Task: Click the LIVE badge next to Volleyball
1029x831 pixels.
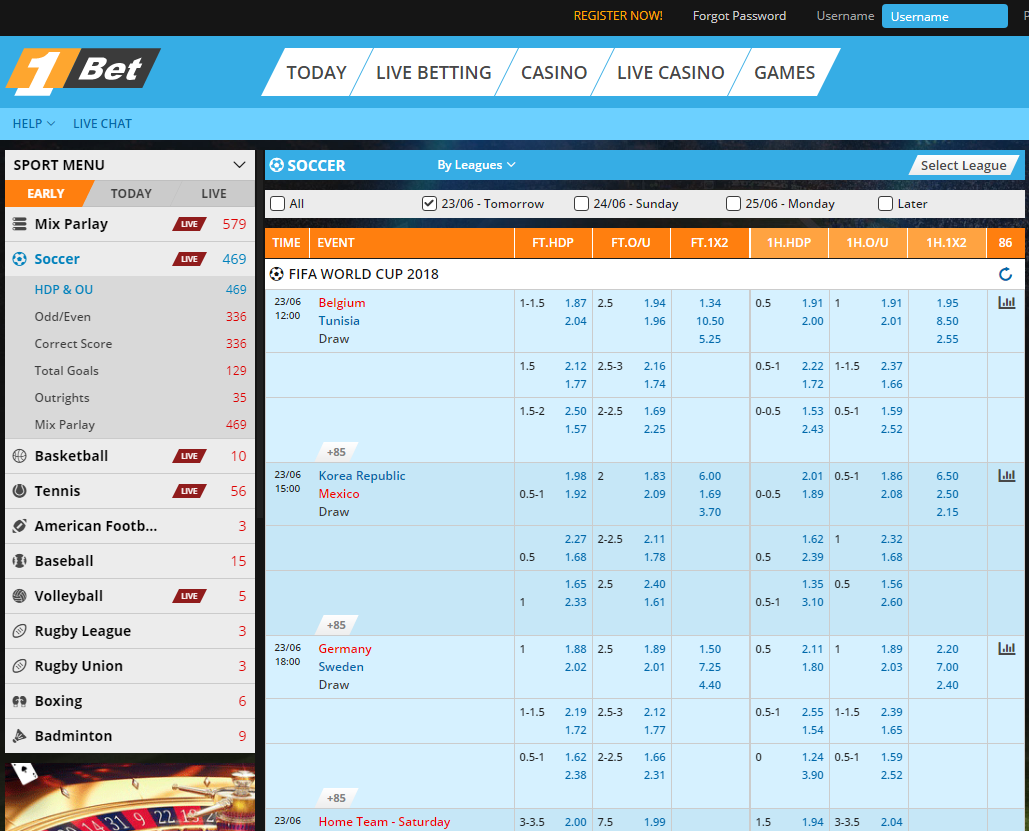Action: tap(190, 595)
